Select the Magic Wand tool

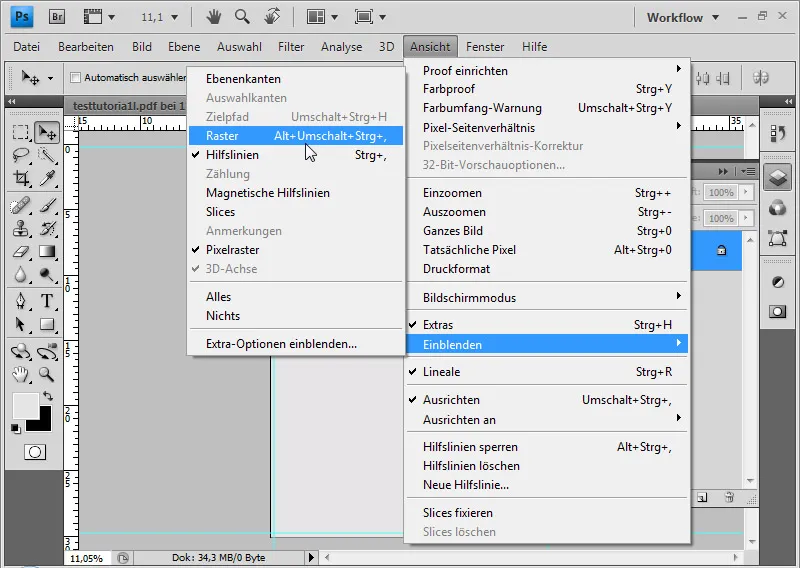click(x=47, y=155)
